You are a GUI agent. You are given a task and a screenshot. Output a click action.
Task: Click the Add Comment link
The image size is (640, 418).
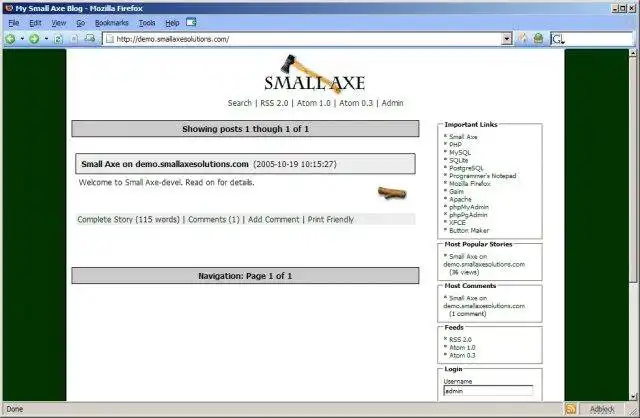click(x=273, y=220)
